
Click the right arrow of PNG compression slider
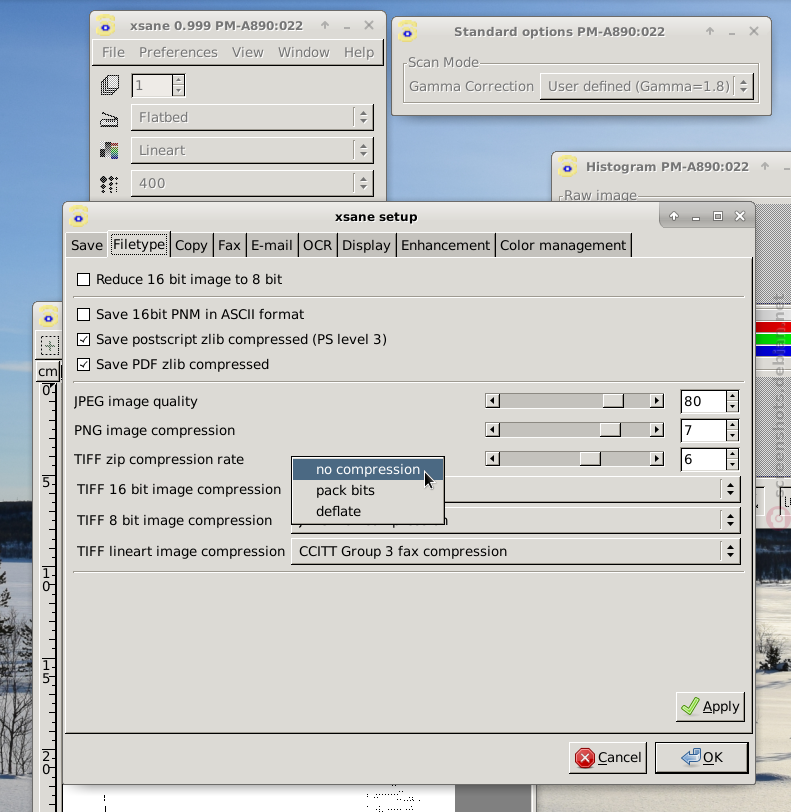(656, 430)
